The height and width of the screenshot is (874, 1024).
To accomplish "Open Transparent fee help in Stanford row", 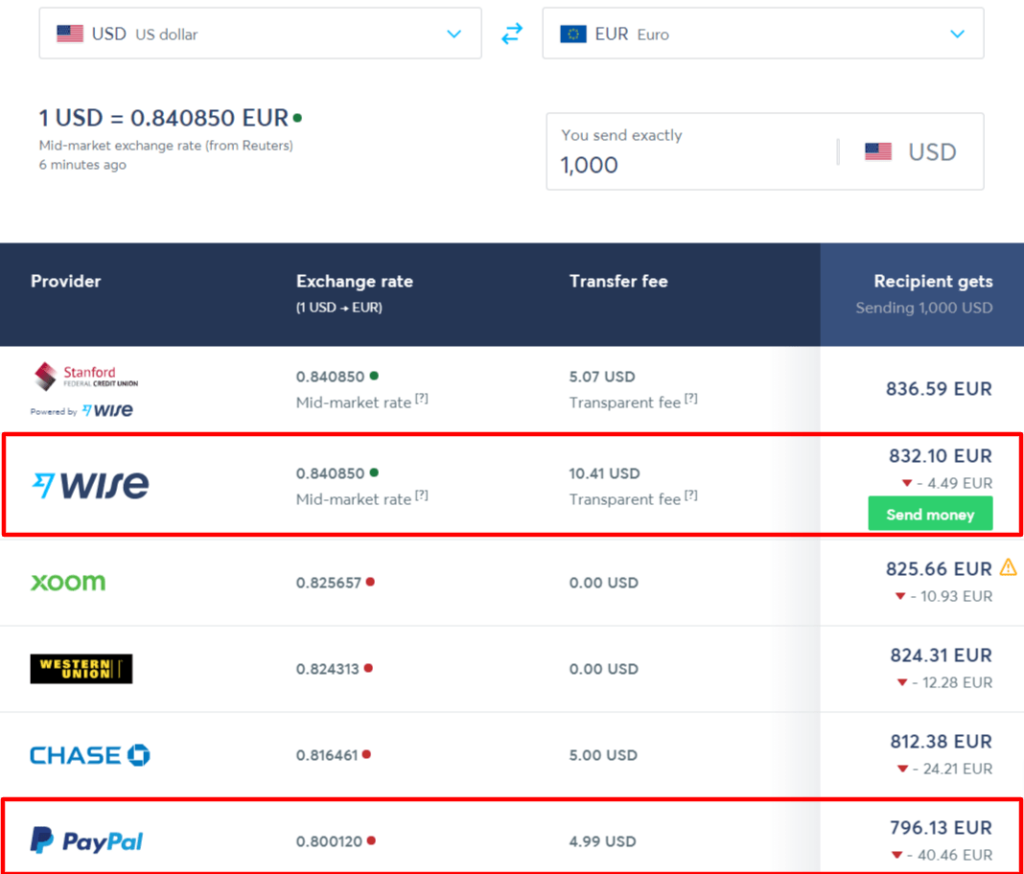I will point(691,398).
